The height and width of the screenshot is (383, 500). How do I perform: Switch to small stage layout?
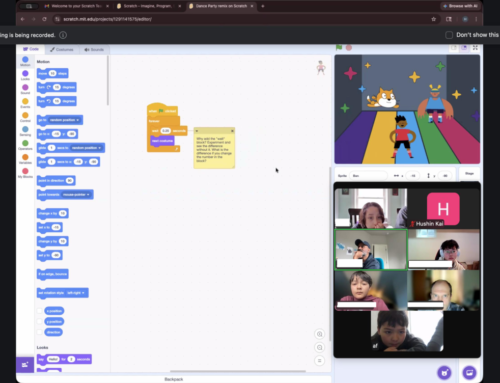[x=454, y=48]
